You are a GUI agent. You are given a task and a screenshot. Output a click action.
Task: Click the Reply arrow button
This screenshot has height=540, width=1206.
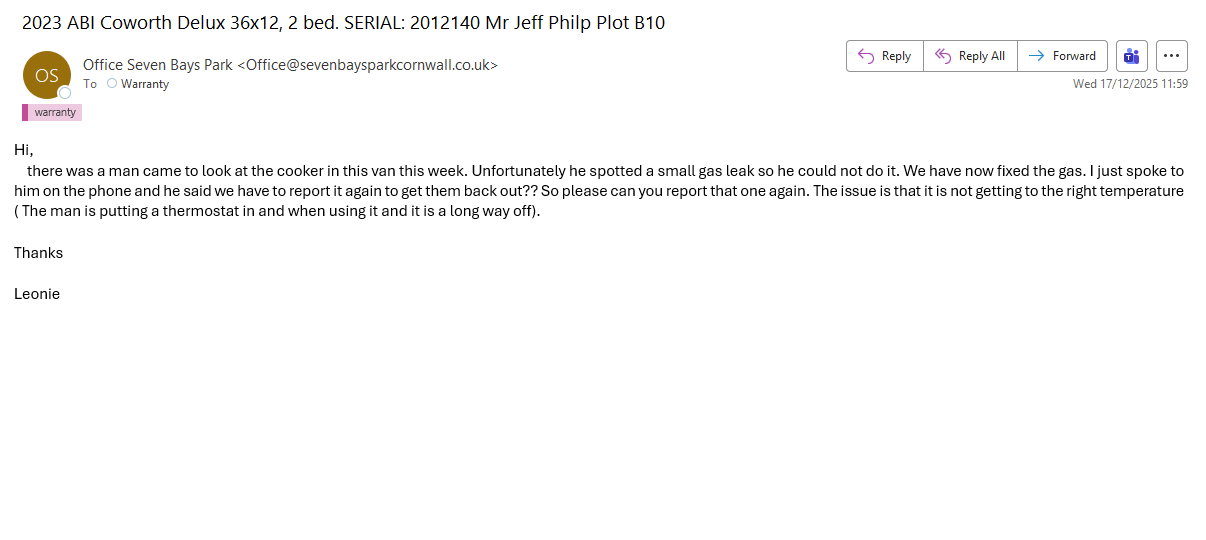[885, 56]
